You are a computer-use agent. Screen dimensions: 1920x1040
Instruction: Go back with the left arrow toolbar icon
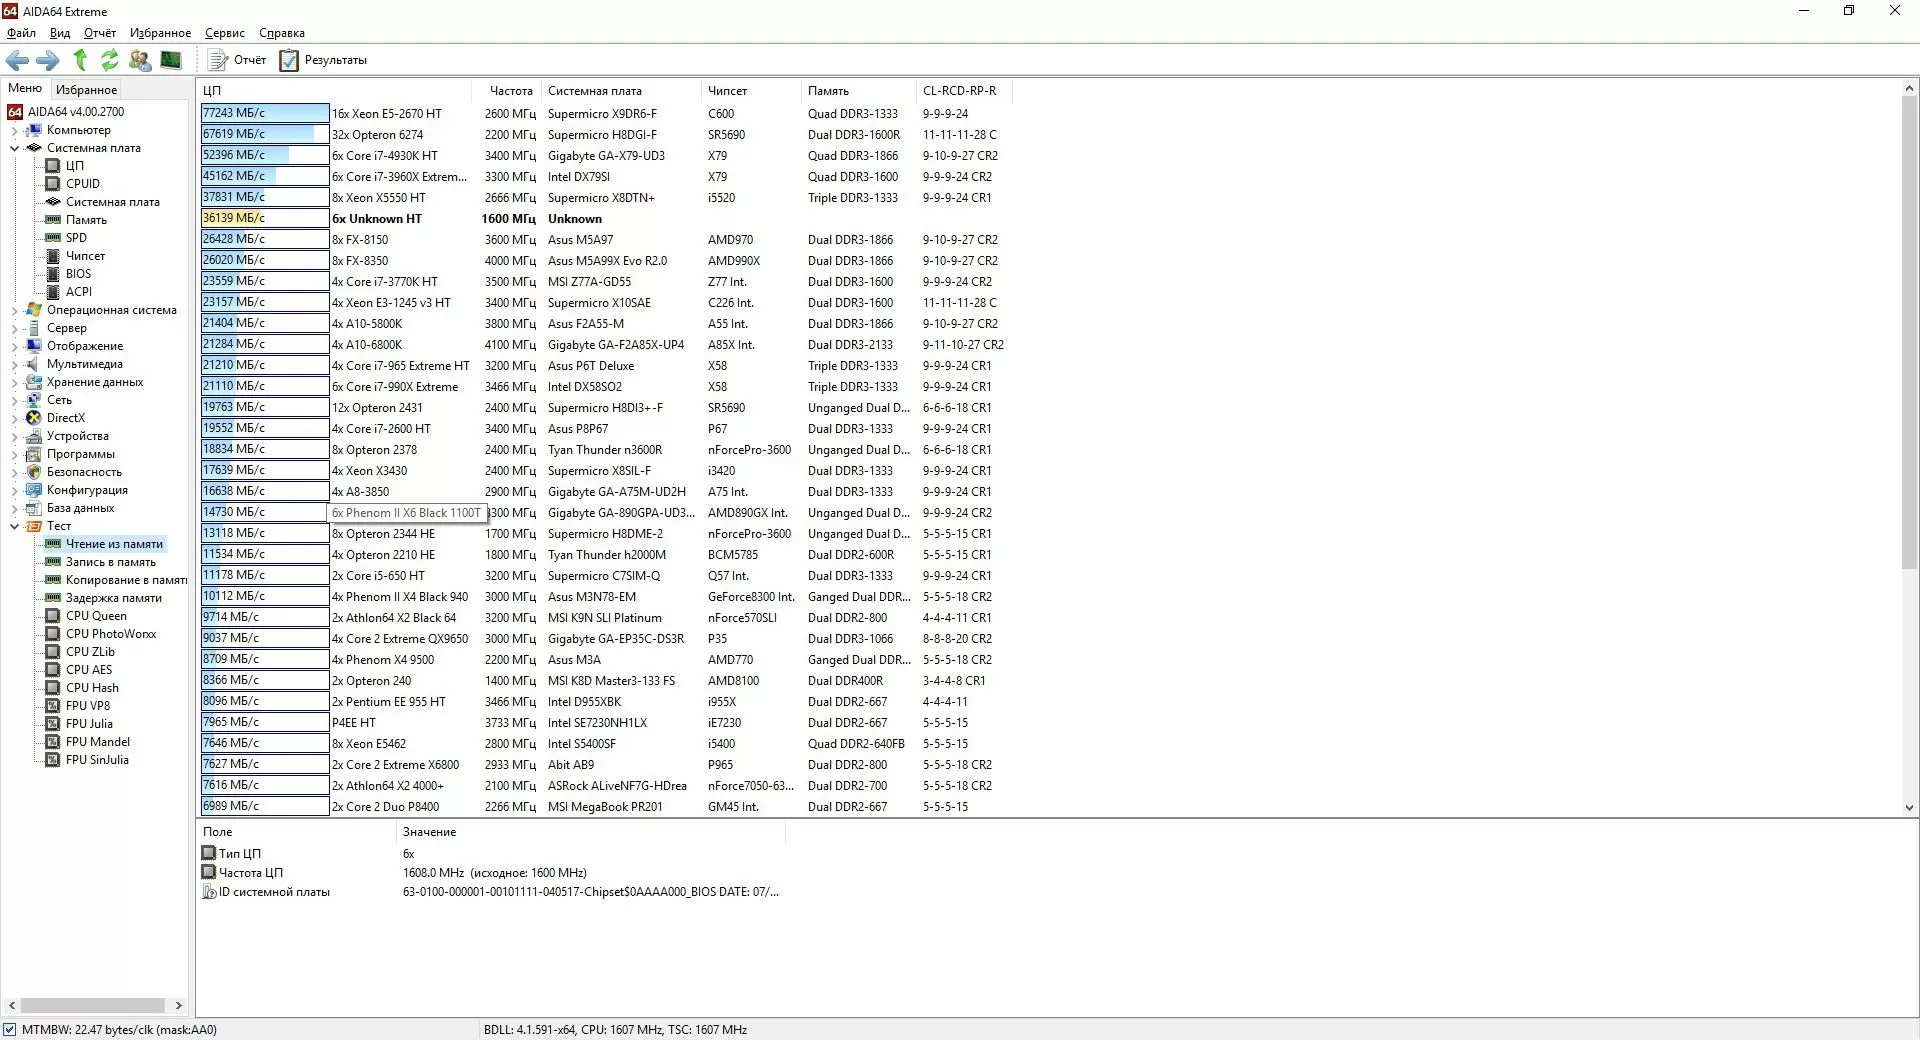(x=17, y=60)
